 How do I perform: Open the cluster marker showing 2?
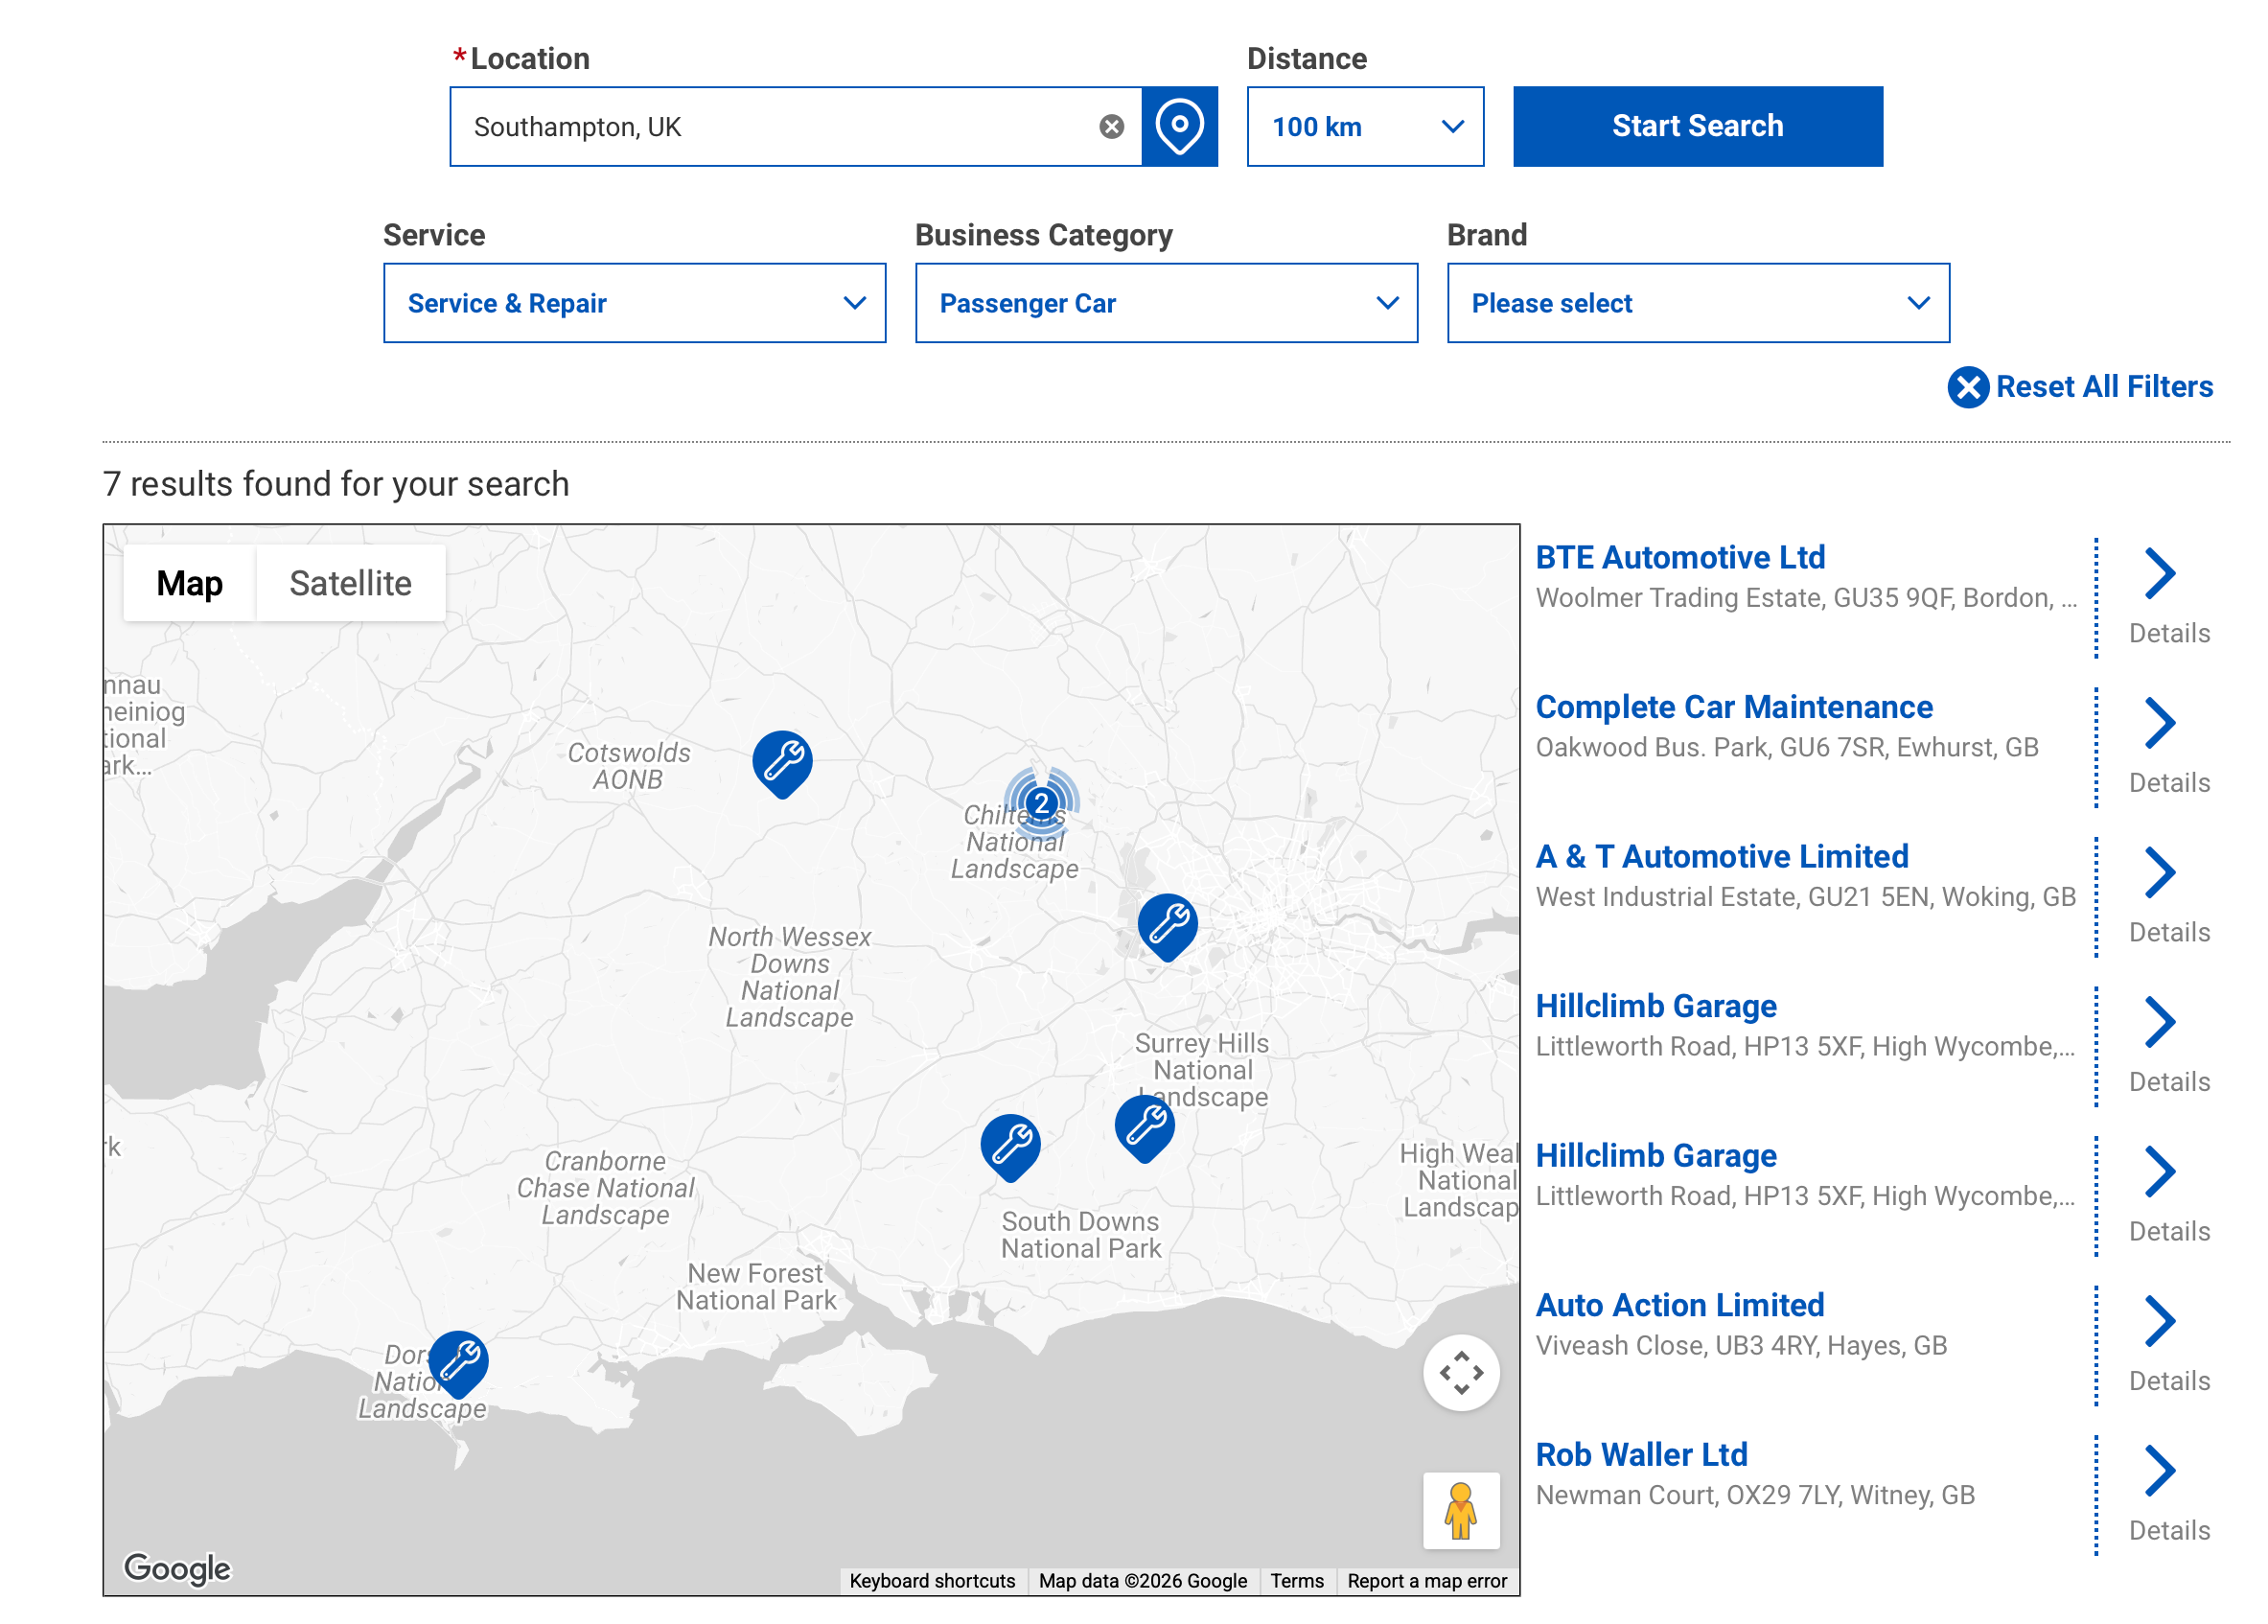point(1041,803)
